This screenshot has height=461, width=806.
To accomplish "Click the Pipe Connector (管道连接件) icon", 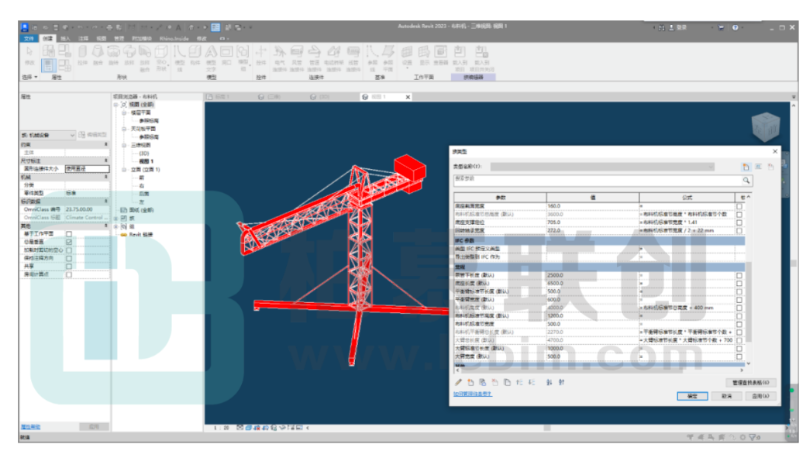I will pyautogui.click(x=314, y=52).
